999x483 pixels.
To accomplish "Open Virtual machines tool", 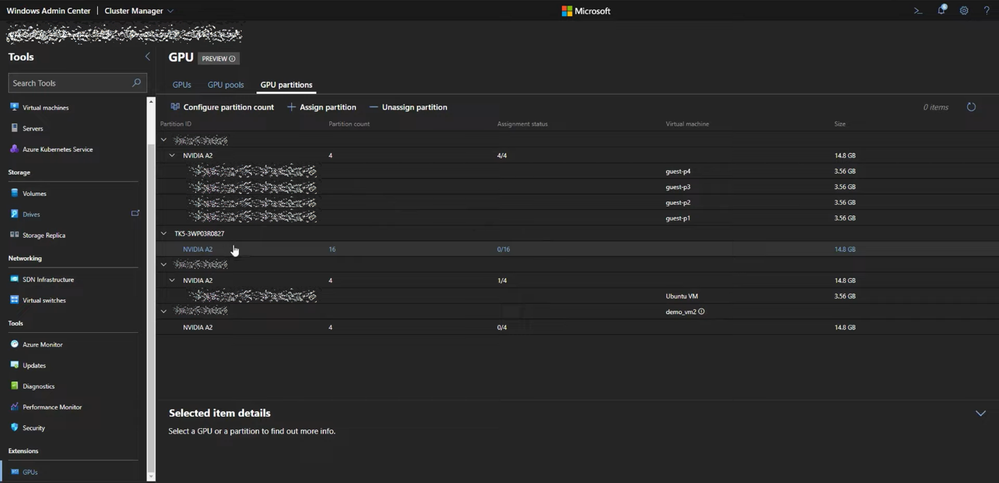I will (x=45, y=108).
